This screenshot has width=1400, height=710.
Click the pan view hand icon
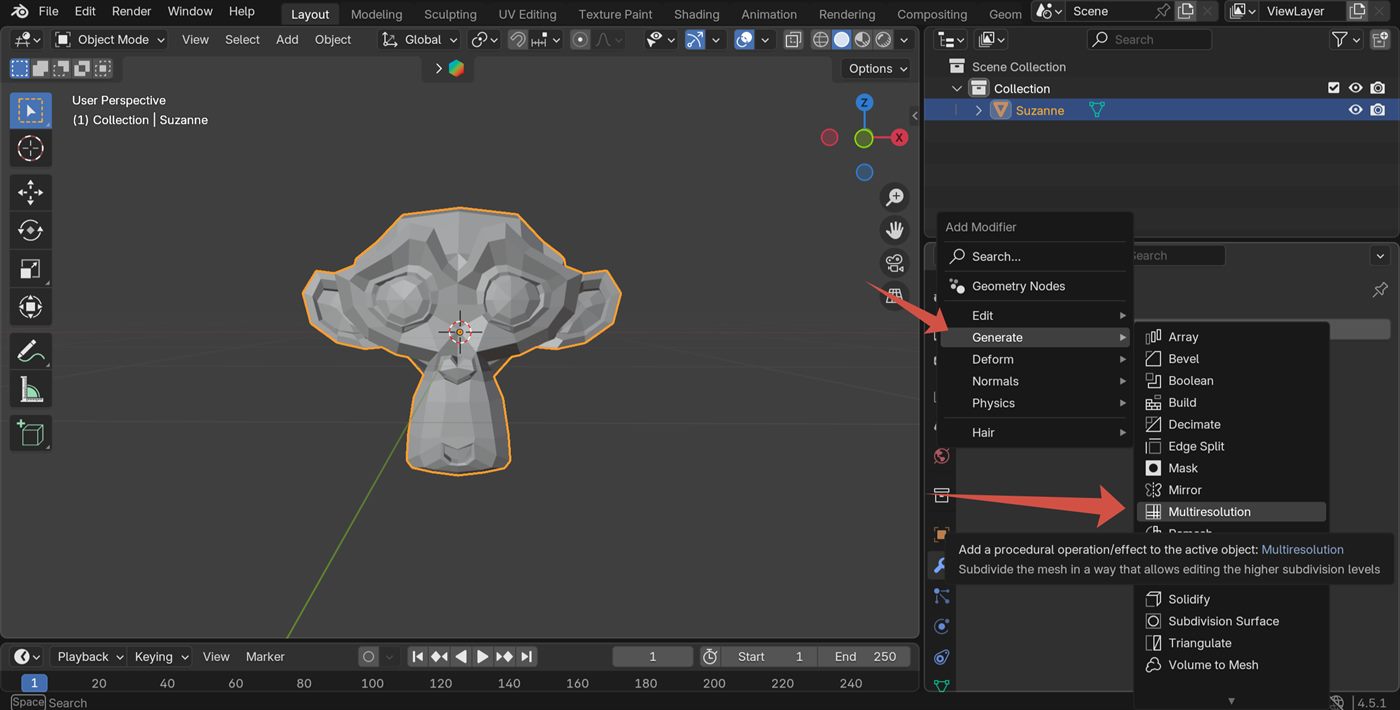[894, 230]
